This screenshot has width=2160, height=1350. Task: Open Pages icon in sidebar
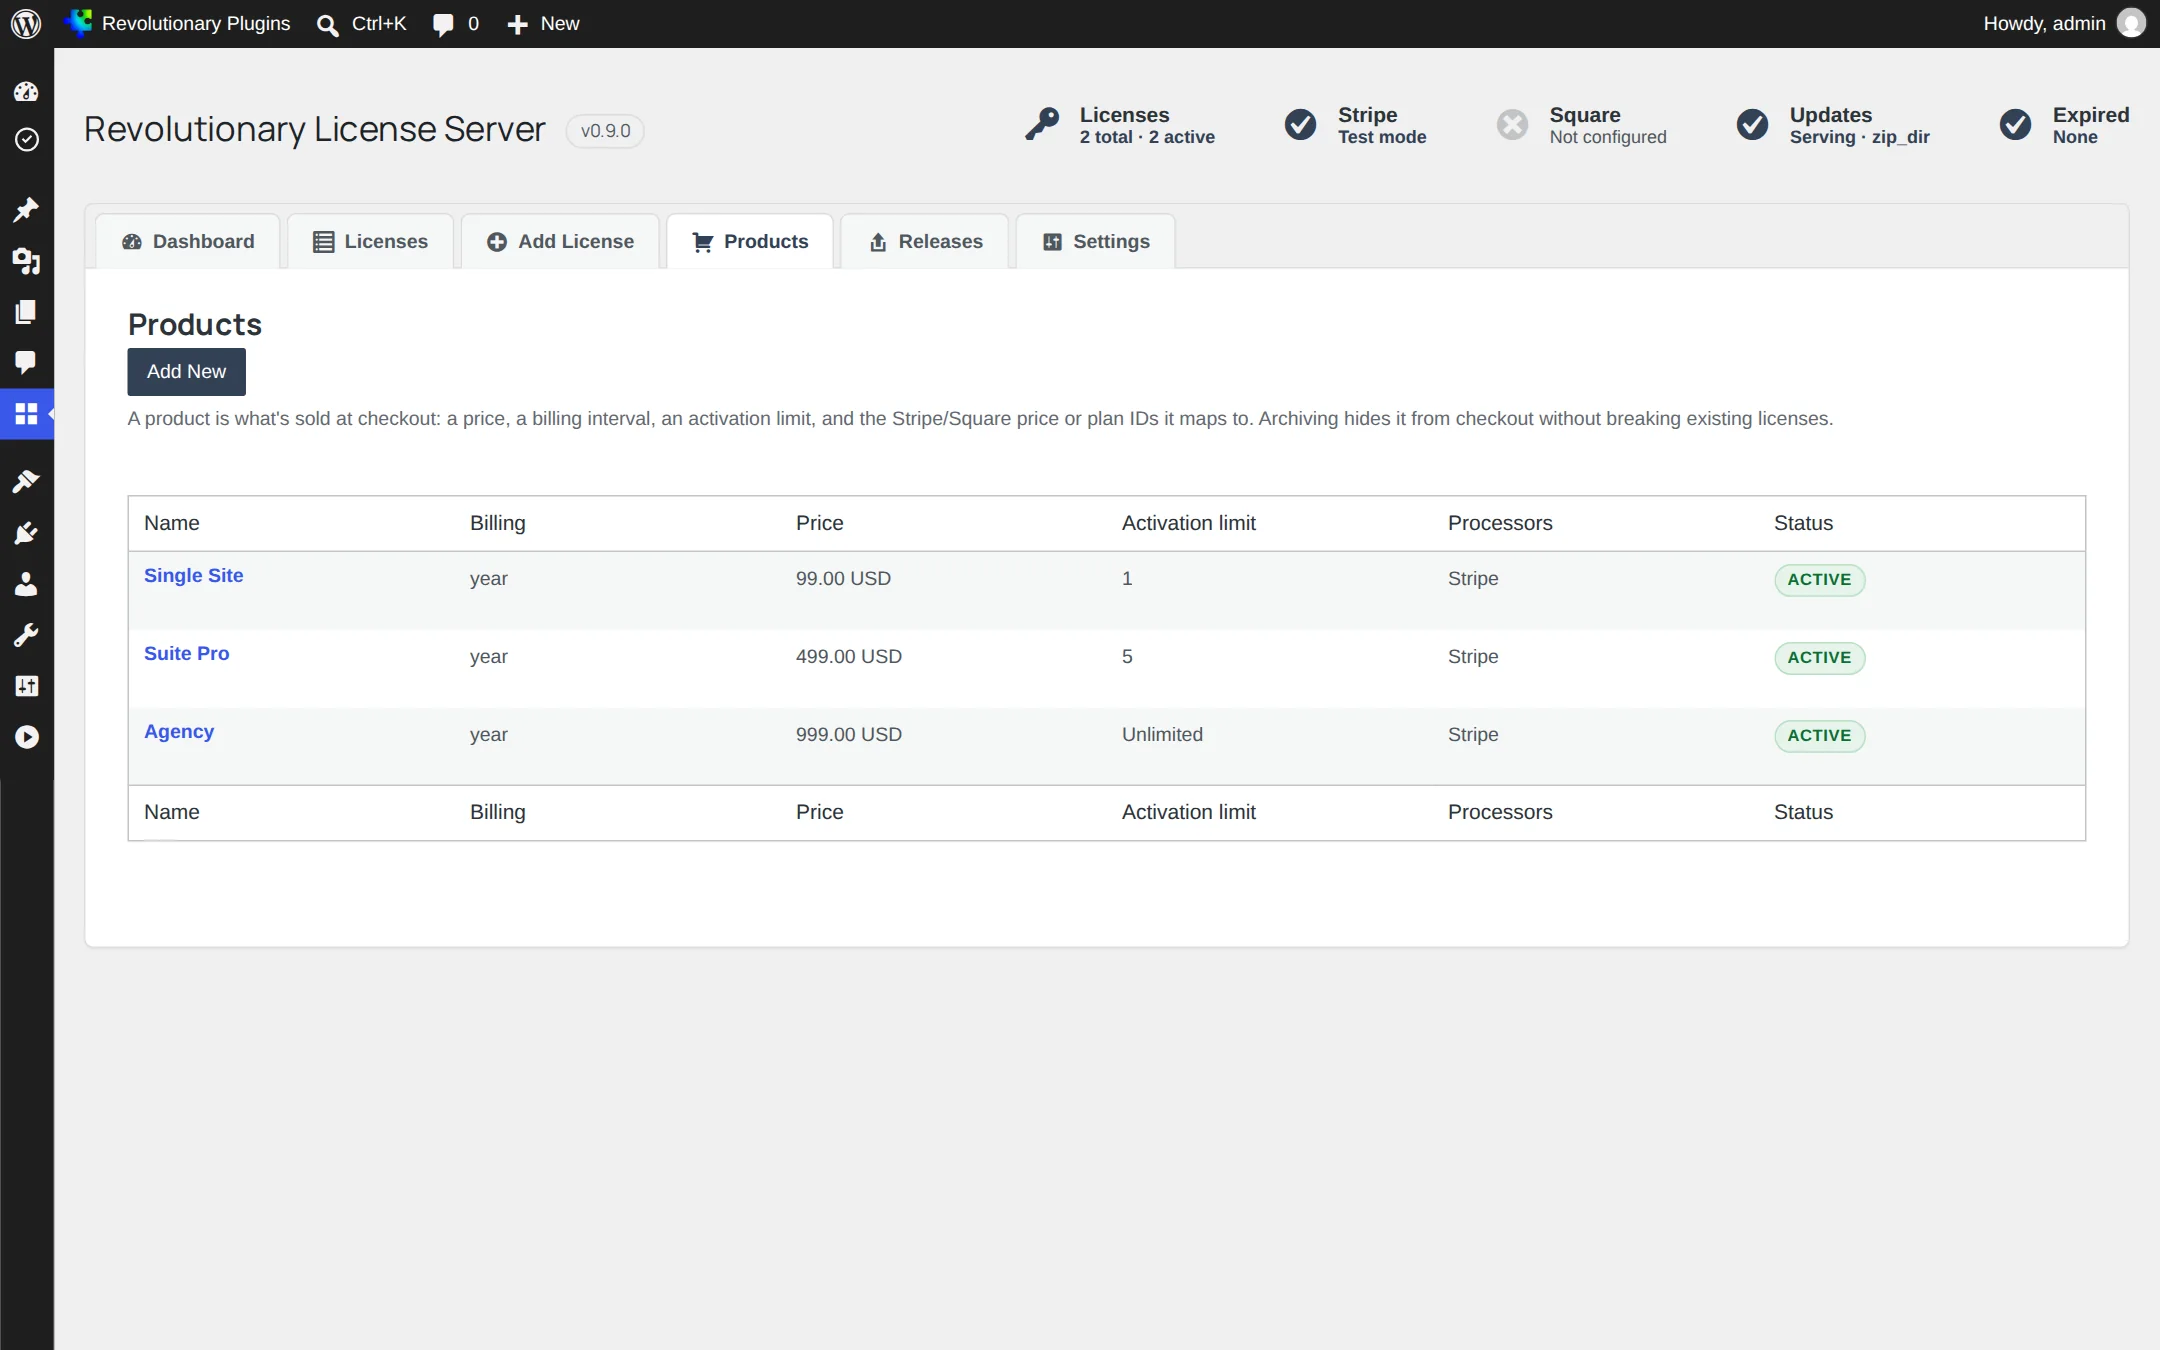26,312
